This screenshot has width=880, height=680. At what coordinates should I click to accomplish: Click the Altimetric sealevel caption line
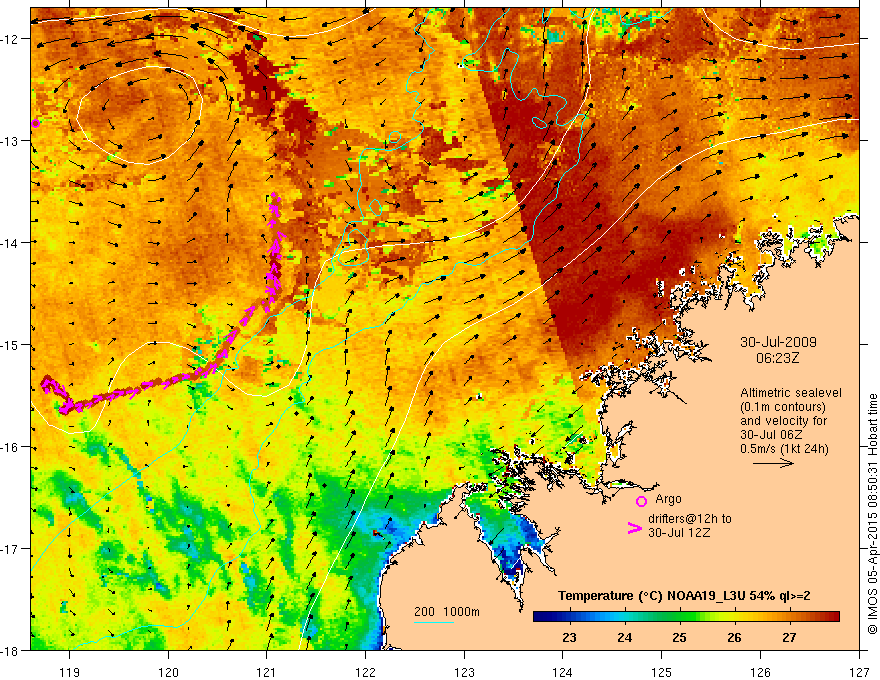tap(791, 393)
